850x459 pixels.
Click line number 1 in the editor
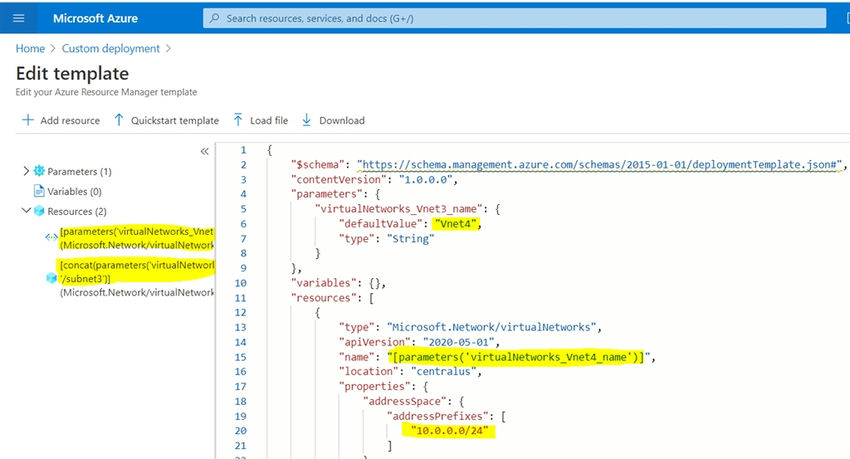point(243,150)
